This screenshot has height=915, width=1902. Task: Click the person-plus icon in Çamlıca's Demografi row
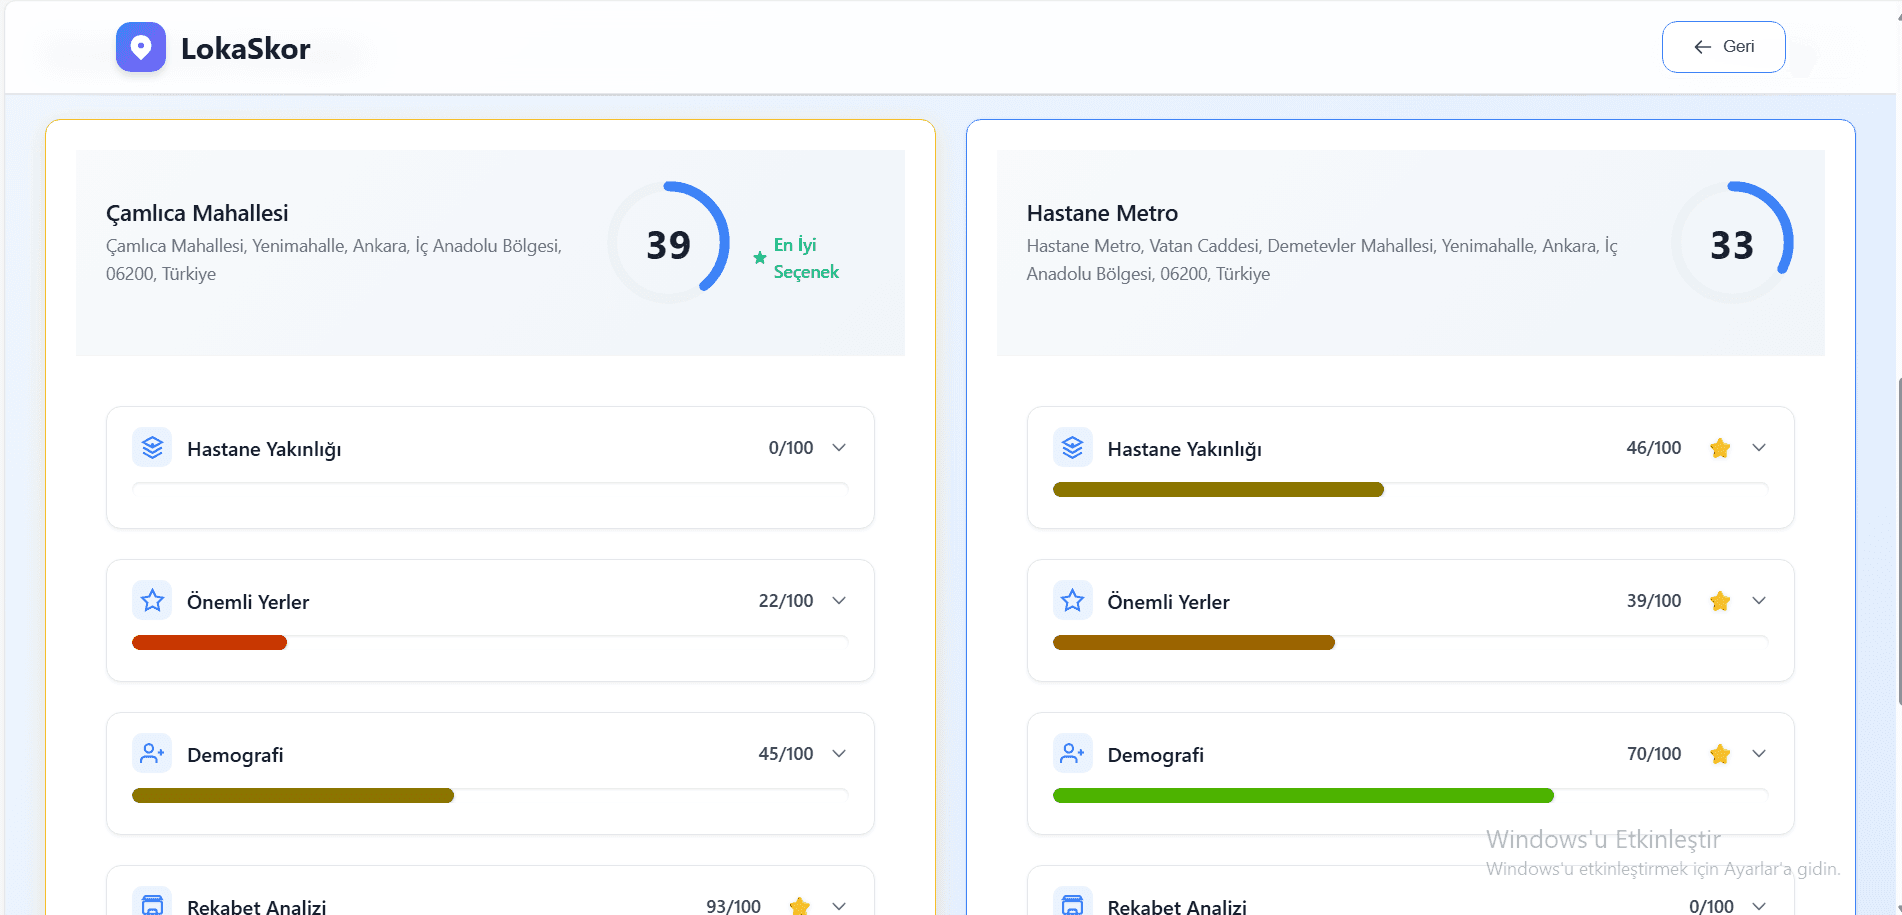152,754
